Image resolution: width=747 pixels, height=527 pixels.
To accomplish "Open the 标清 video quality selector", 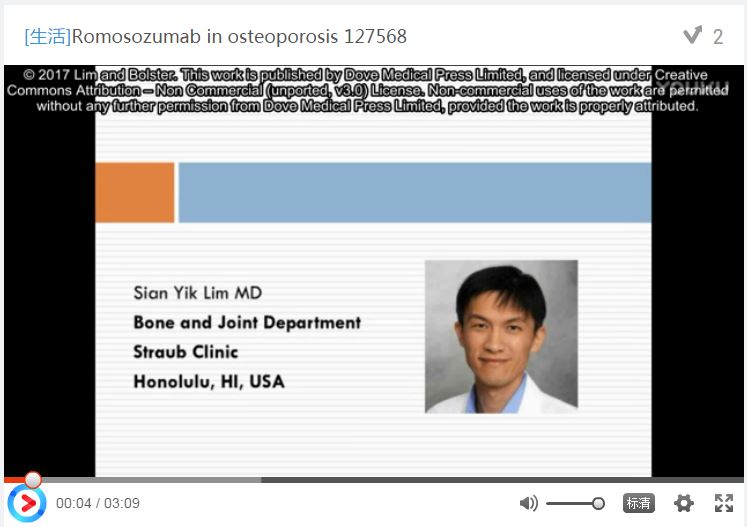I will (x=639, y=503).
